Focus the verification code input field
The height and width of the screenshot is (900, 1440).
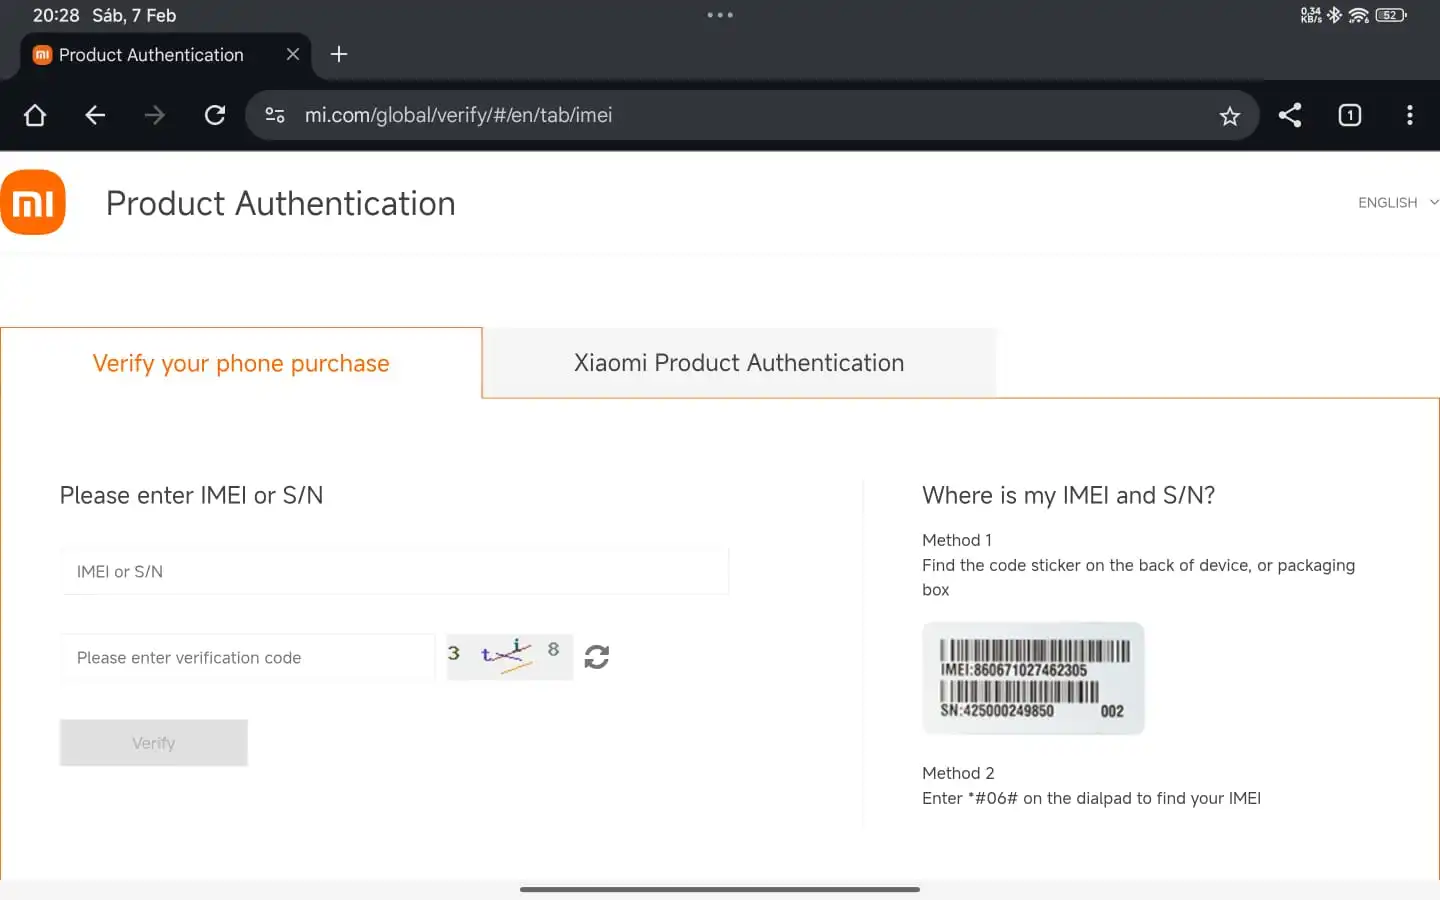coord(248,658)
